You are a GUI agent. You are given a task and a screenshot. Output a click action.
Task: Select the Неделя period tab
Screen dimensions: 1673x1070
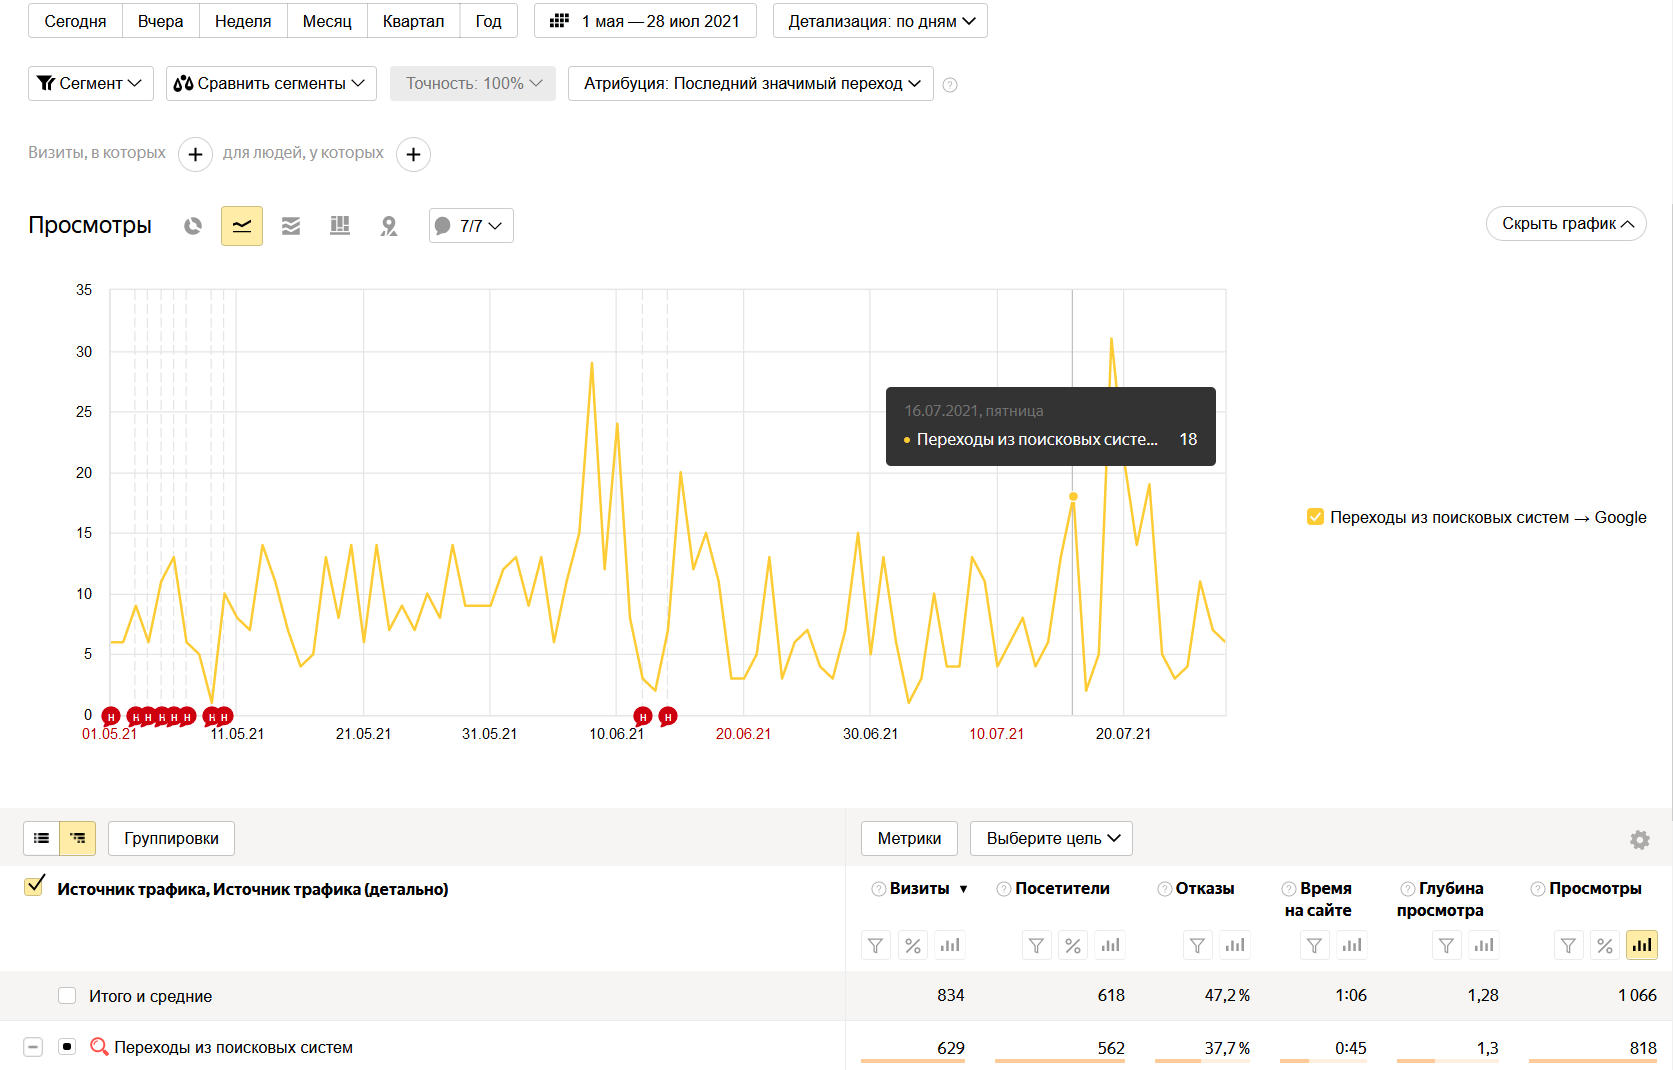[243, 21]
